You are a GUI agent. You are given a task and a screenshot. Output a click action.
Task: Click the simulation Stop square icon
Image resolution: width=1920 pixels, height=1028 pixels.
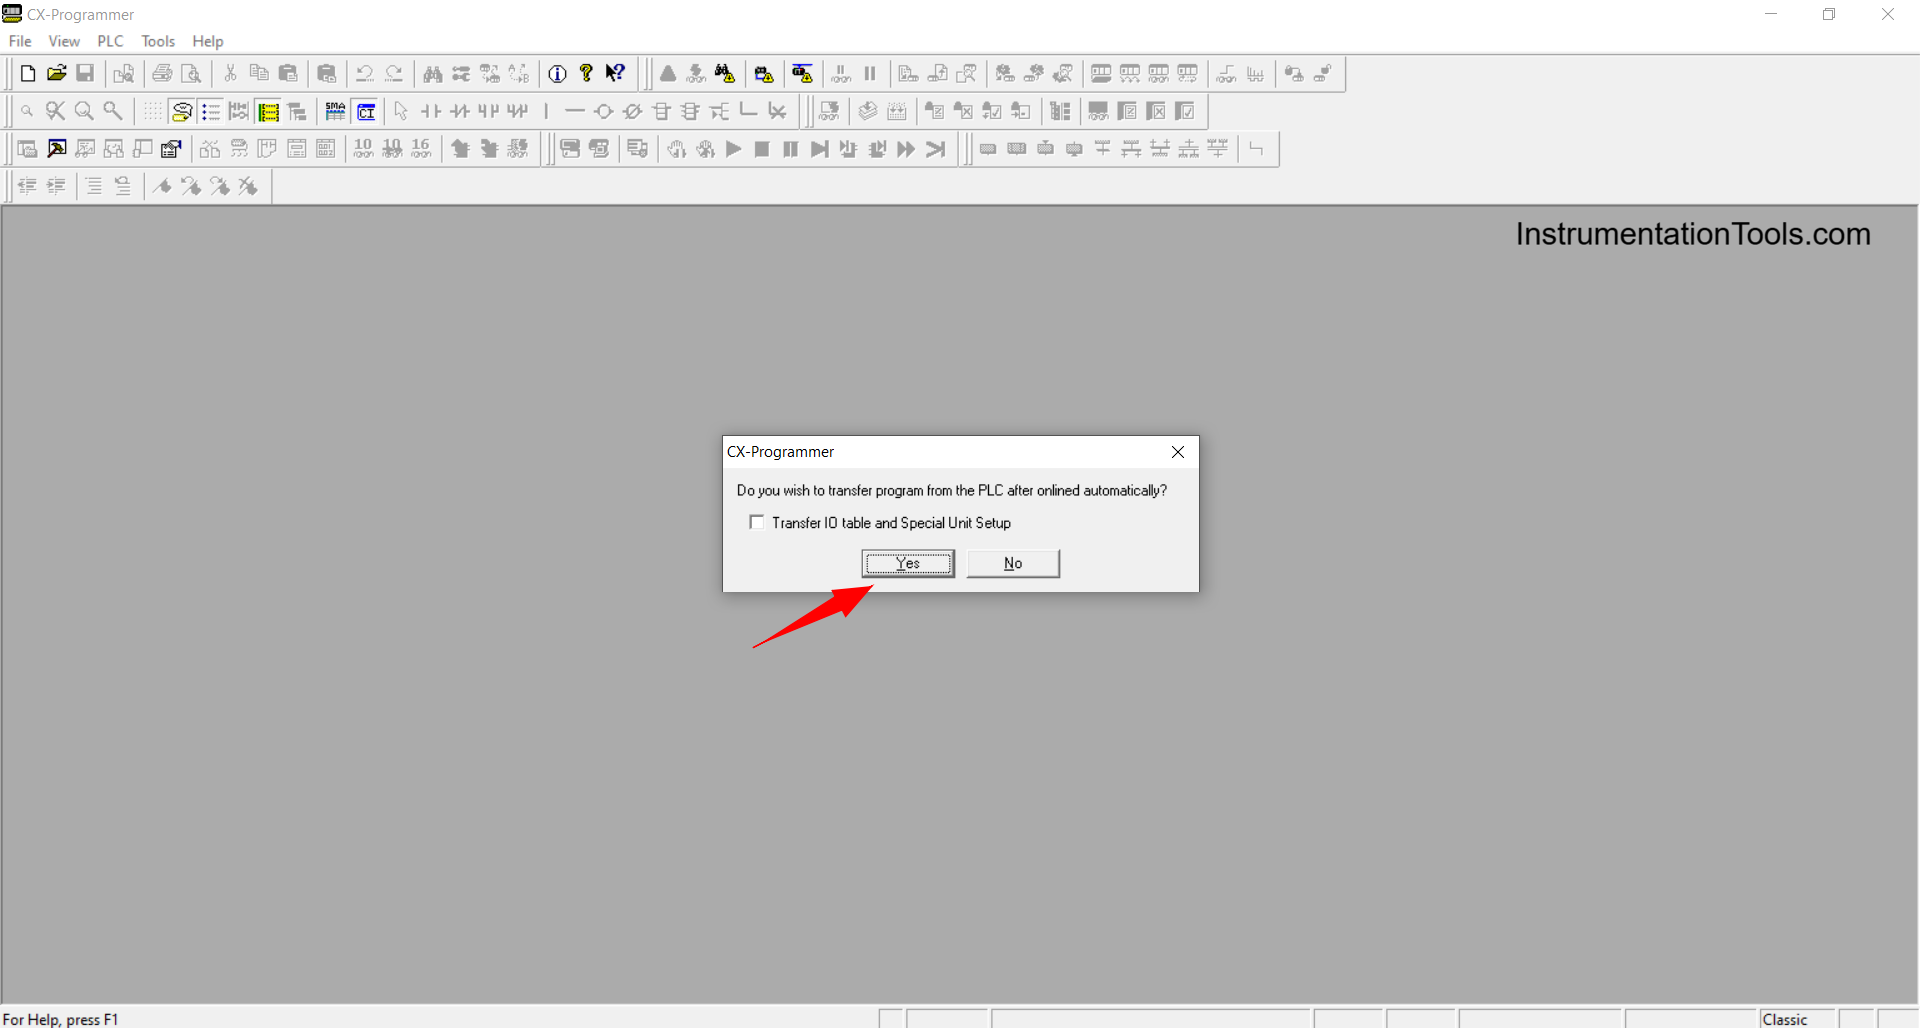(762, 149)
